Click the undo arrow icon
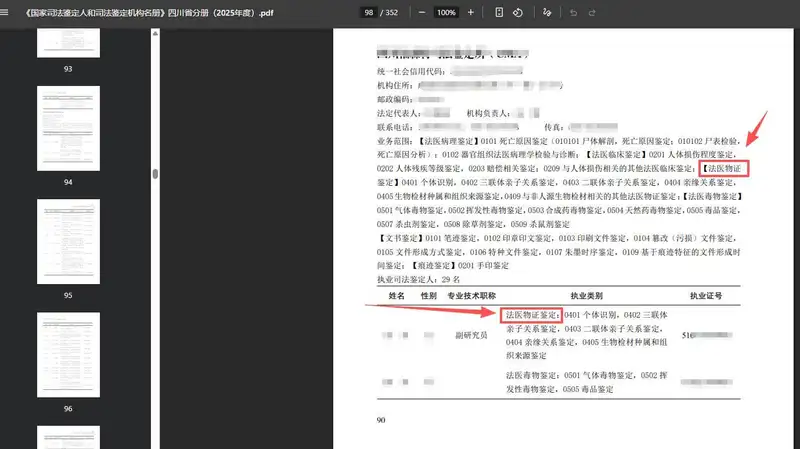This screenshot has width=800, height=449. (x=573, y=12)
